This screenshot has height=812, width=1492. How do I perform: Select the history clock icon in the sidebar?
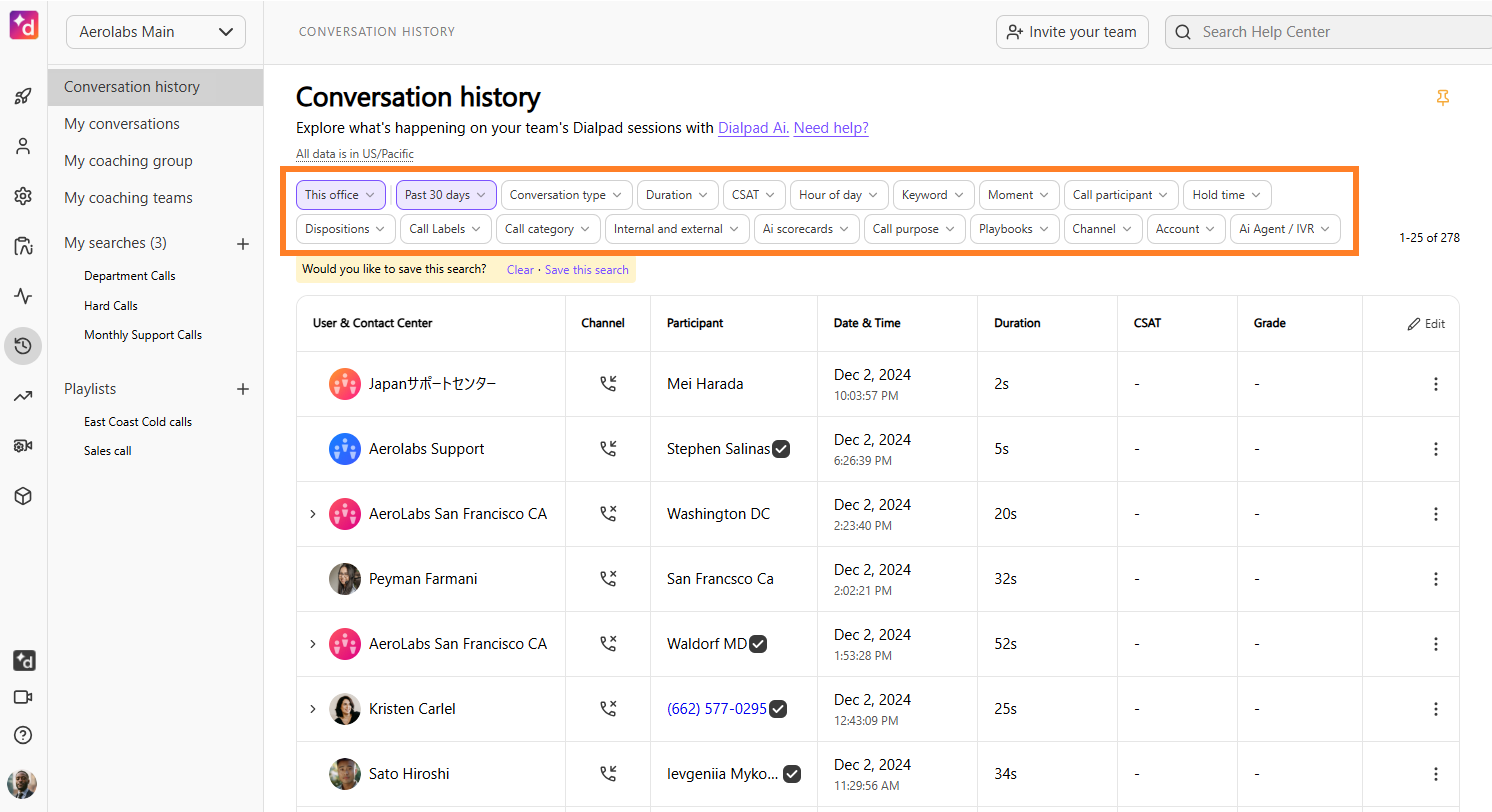click(23, 346)
